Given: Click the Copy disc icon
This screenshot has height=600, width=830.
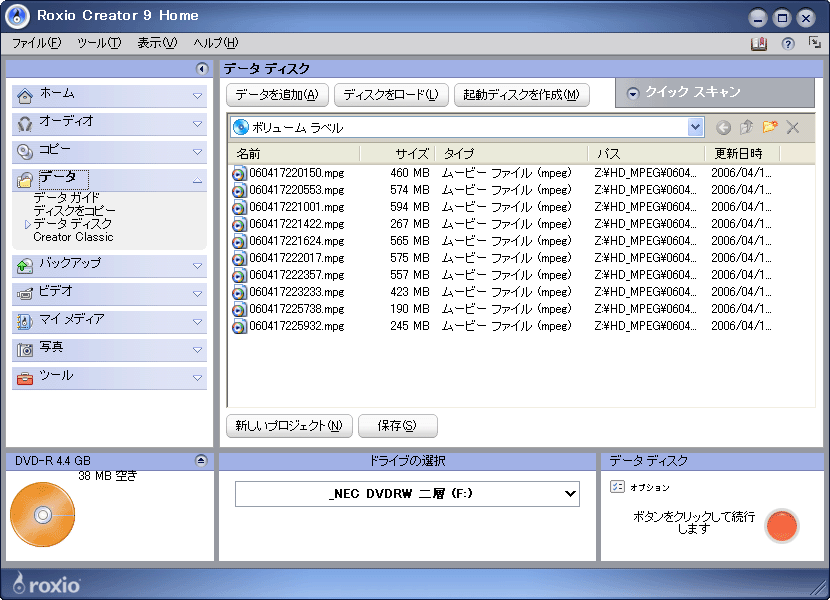Looking at the screenshot, I should click(x=25, y=152).
